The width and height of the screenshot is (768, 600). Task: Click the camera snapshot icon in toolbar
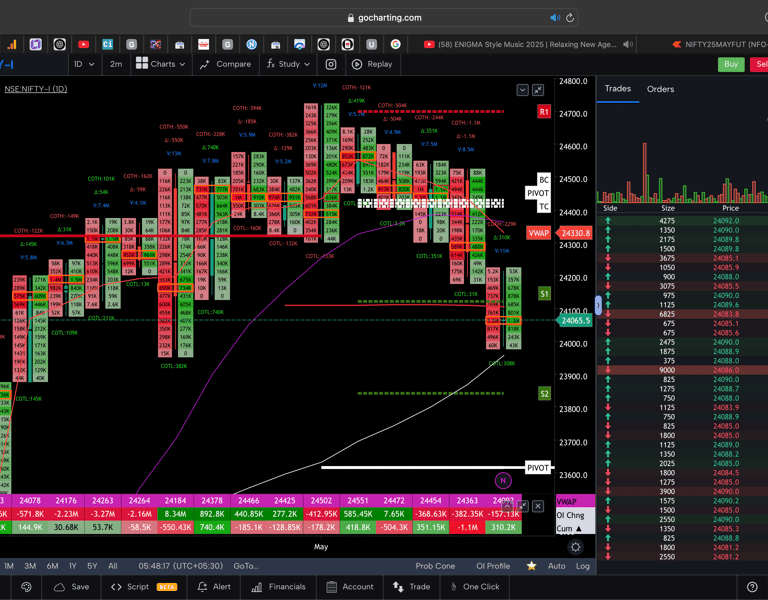coord(331,64)
